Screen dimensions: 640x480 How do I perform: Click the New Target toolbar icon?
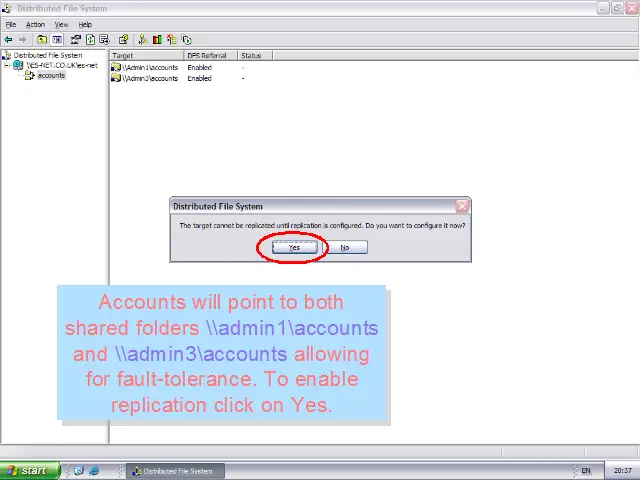[142, 40]
